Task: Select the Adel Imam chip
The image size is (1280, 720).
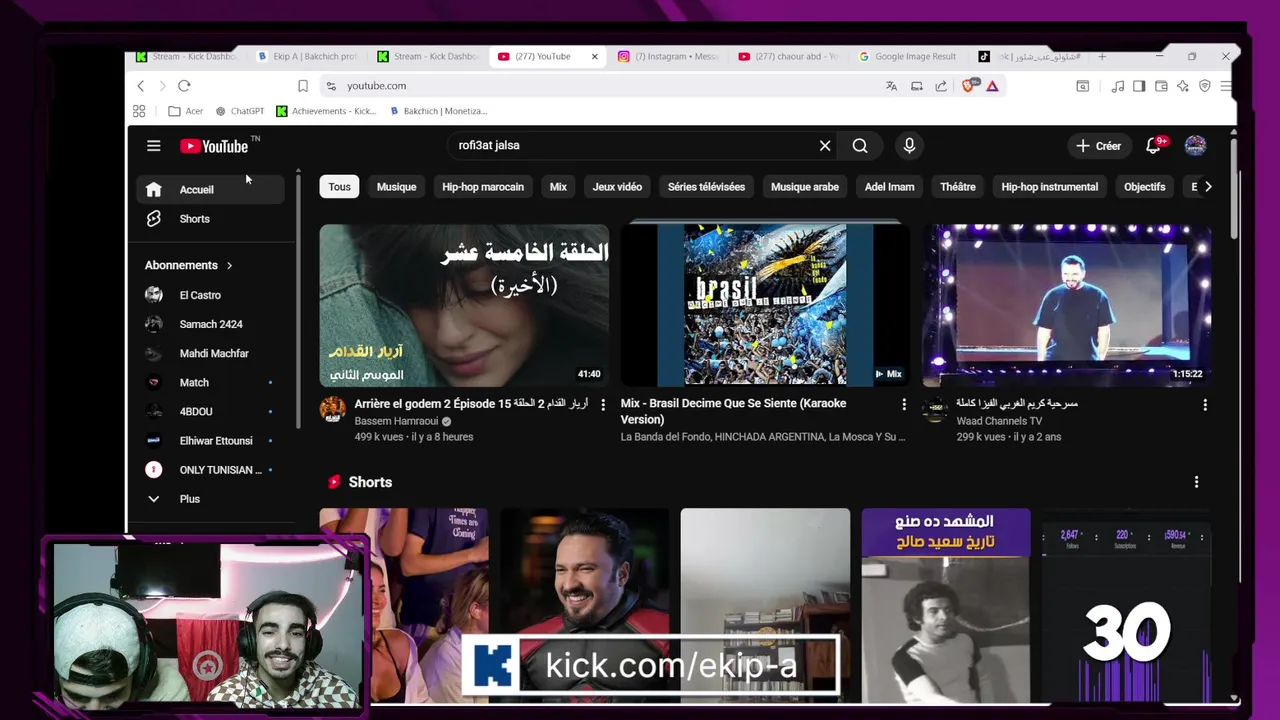Action: [x=889, y=187]
